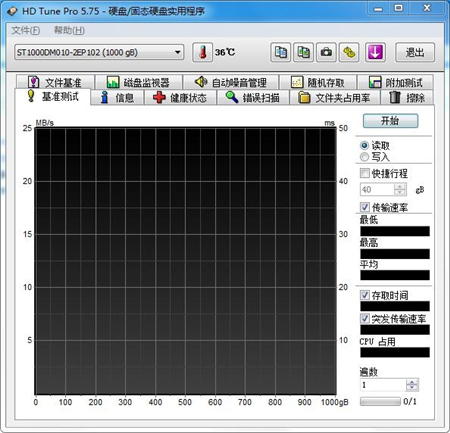Click the purple download arrow icon

pos(375,52)
